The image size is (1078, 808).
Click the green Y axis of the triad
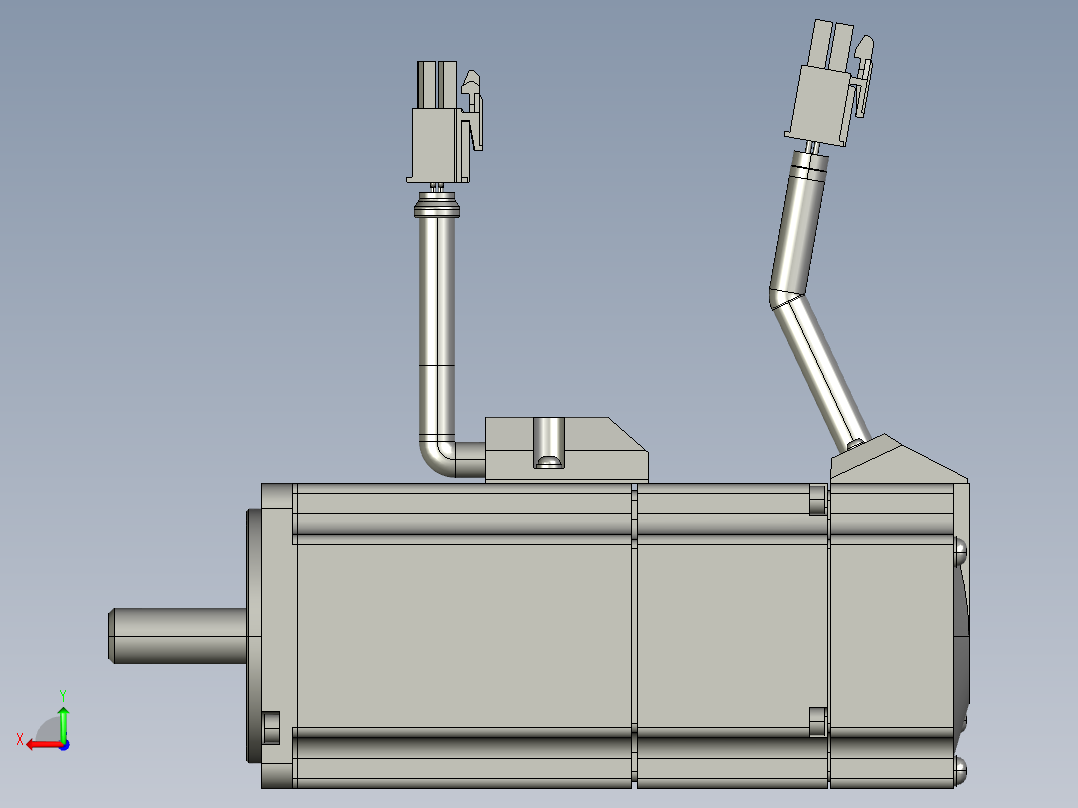[63, 723]
